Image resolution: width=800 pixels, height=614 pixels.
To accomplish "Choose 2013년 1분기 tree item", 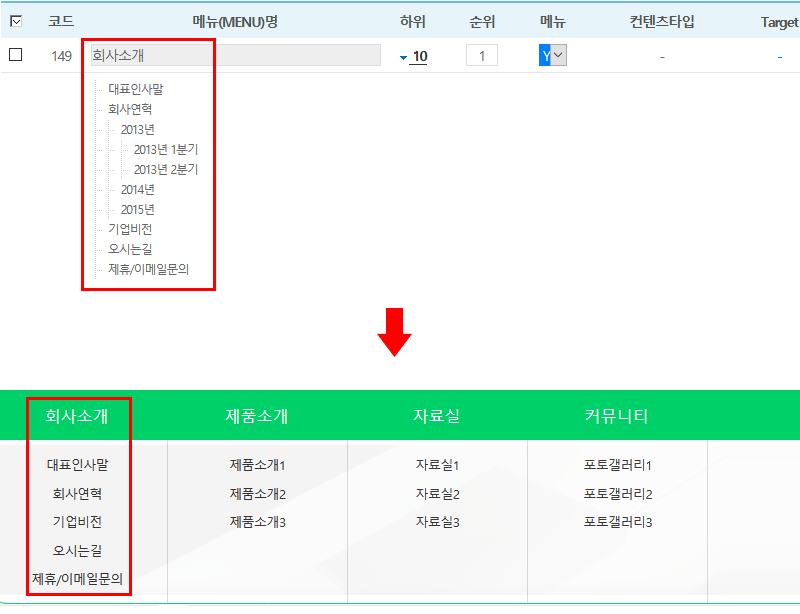I will click(x=166, y=149).
